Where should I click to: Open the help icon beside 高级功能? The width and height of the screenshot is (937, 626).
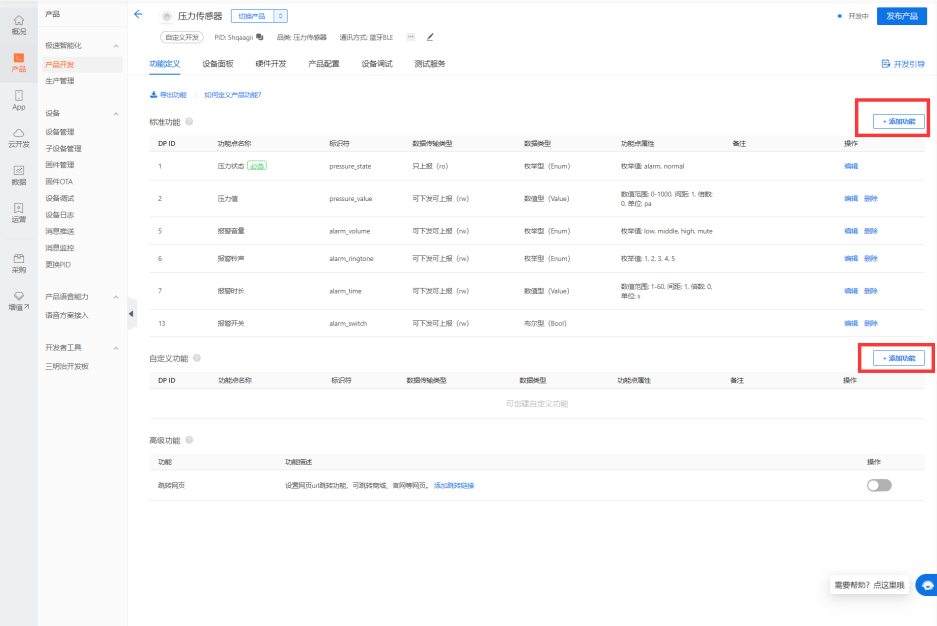point(189,440)
